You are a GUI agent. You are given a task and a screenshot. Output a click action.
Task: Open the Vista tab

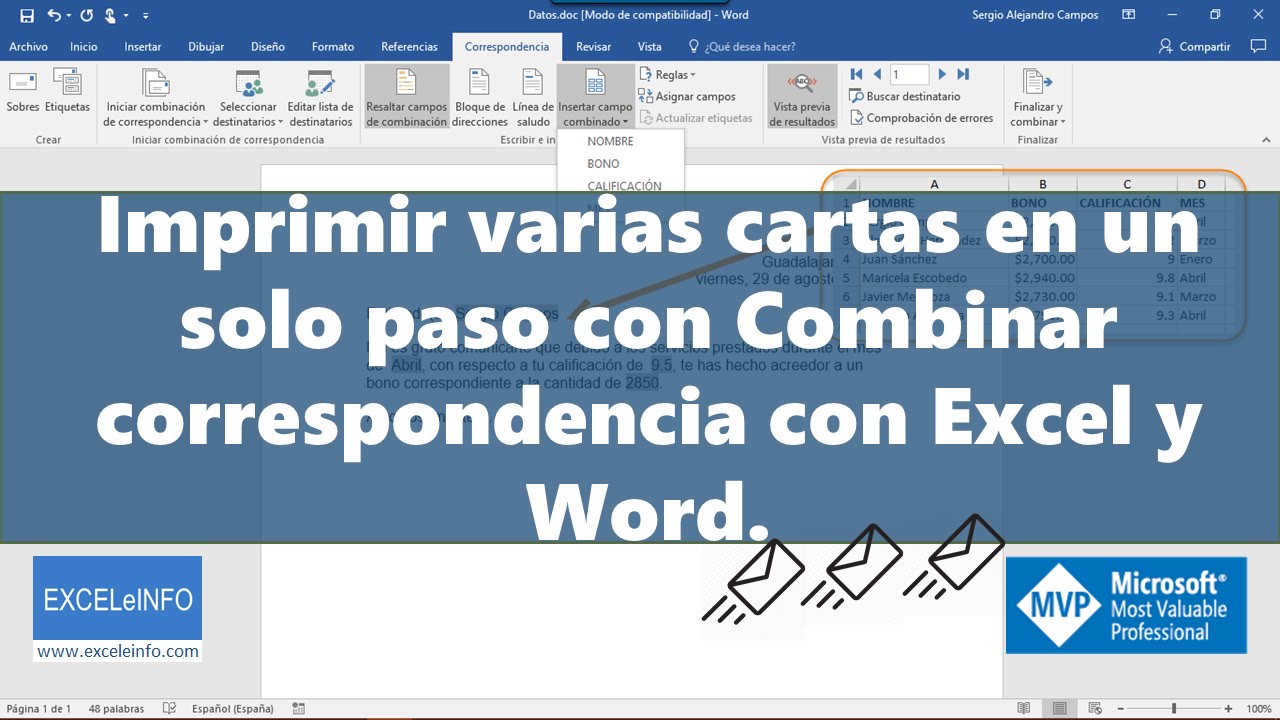[x=650, y=46]
